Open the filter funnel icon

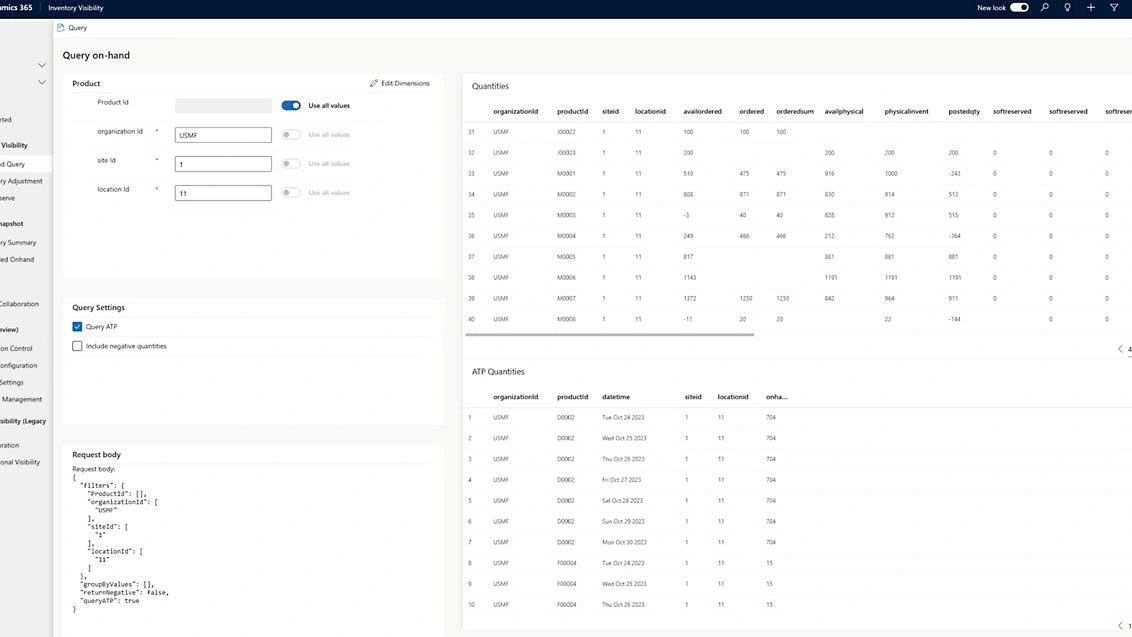(1114, 8)
